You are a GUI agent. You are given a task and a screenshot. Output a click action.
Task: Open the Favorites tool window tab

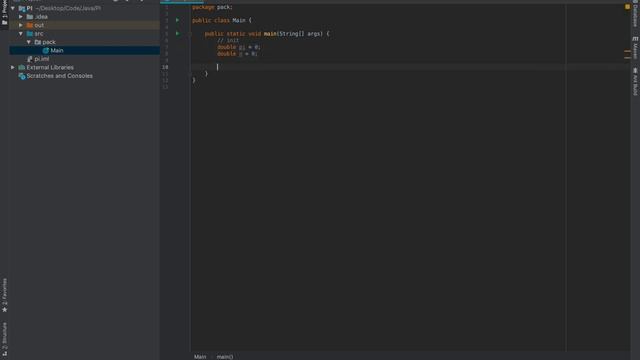point(4,296)
